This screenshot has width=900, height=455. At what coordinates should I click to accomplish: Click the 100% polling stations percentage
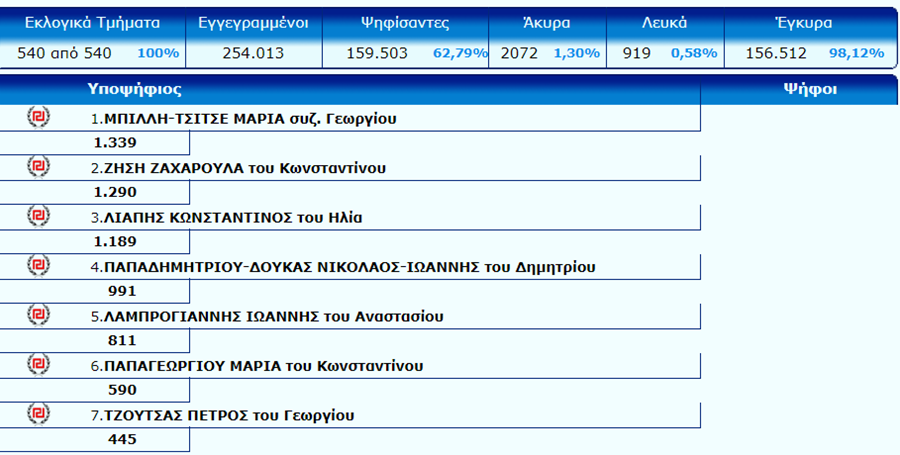pos(158,54)
